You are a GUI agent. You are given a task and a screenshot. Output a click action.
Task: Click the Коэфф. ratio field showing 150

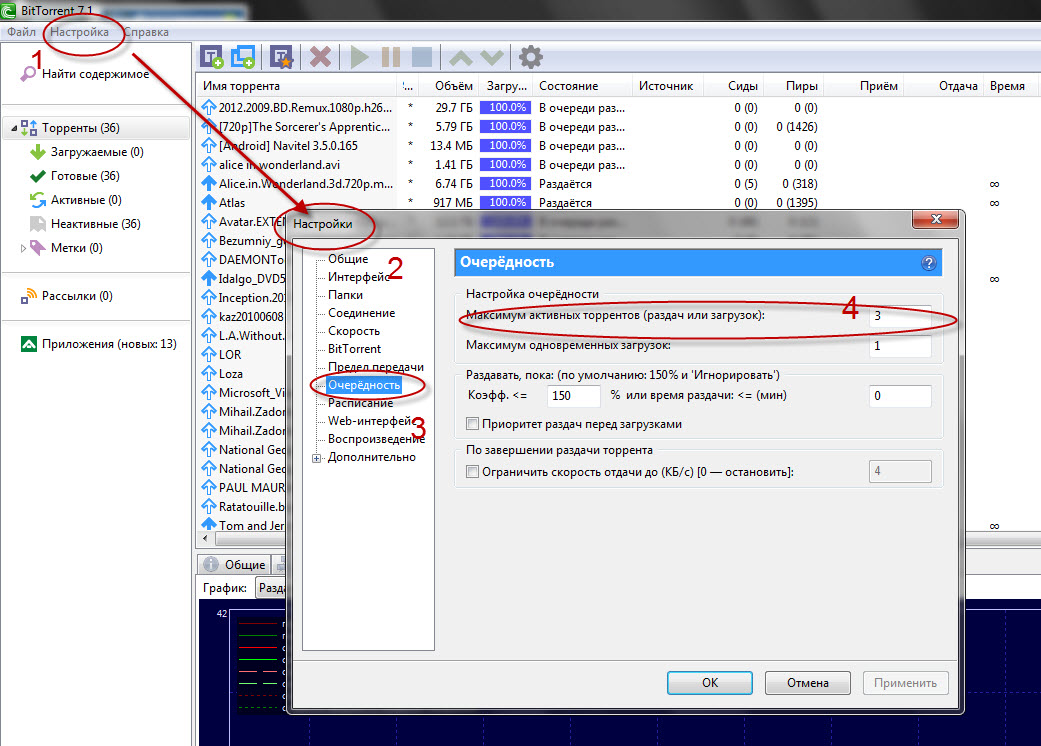point(574,396)
